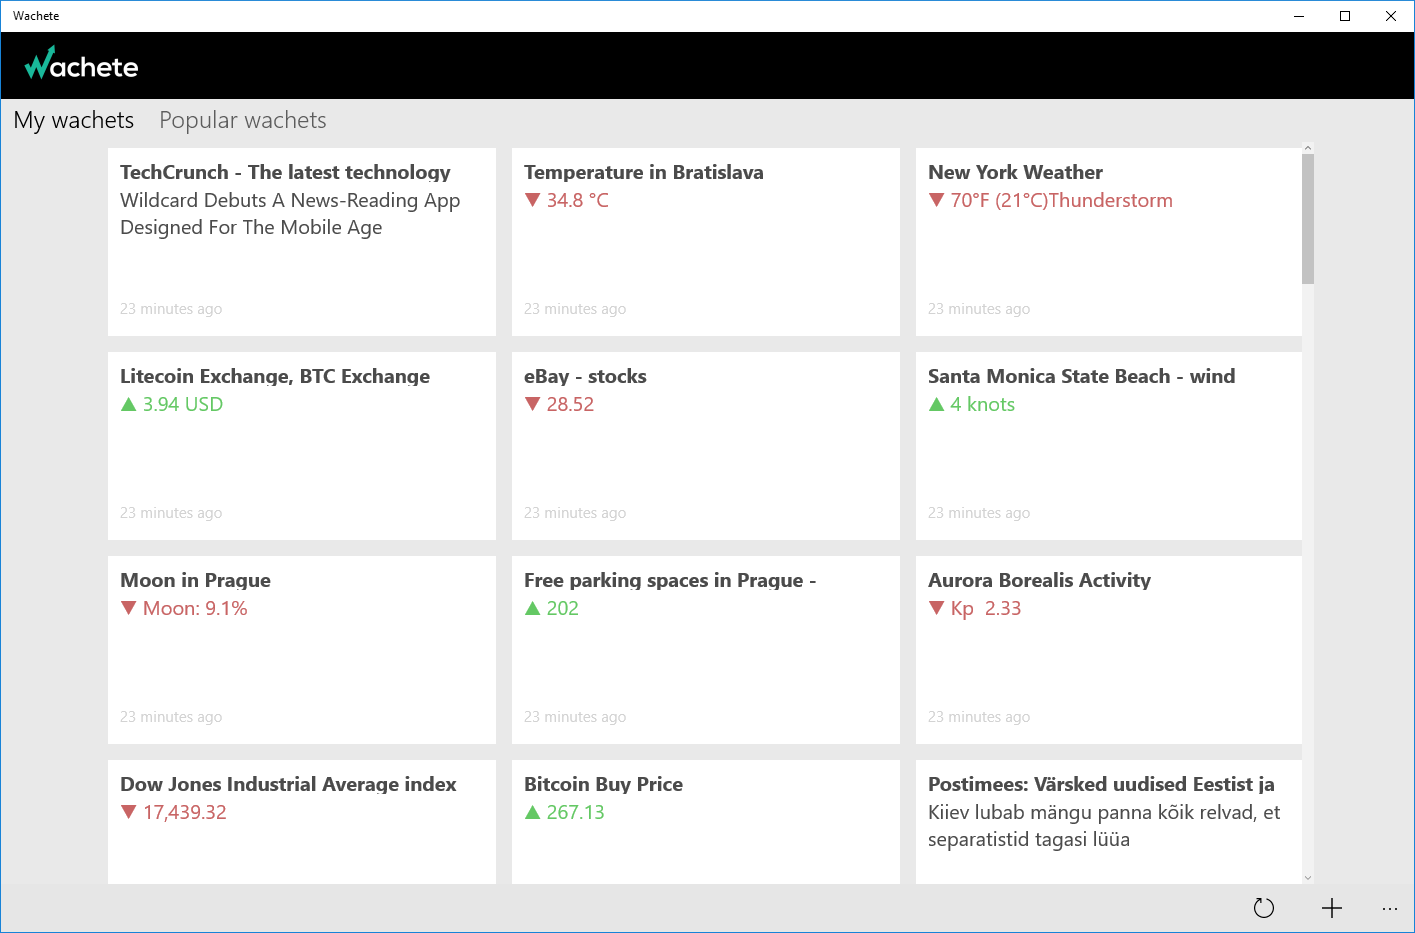The width and height of the screenshot is (1415, 933).
Task: Open the Postimees news wachet
Action: point(1108,822)
